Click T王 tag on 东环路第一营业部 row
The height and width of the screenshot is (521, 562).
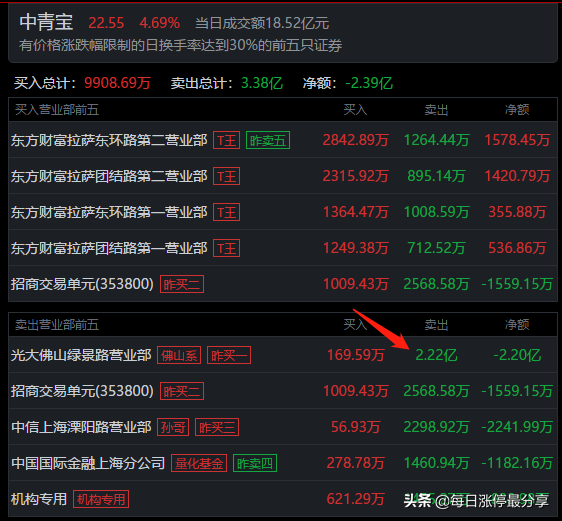point(227,212)
